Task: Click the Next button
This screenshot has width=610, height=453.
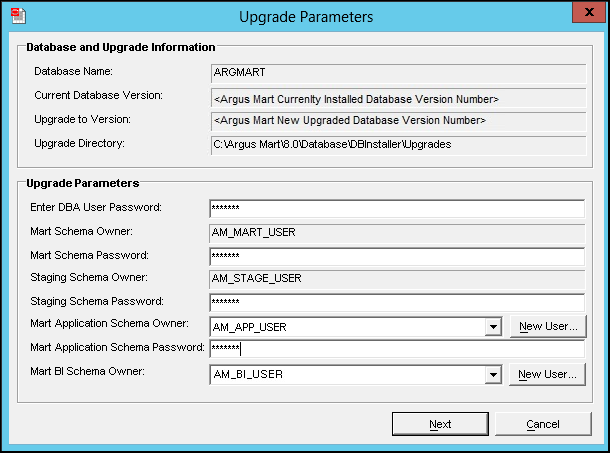Action: [x=440, y=424]
